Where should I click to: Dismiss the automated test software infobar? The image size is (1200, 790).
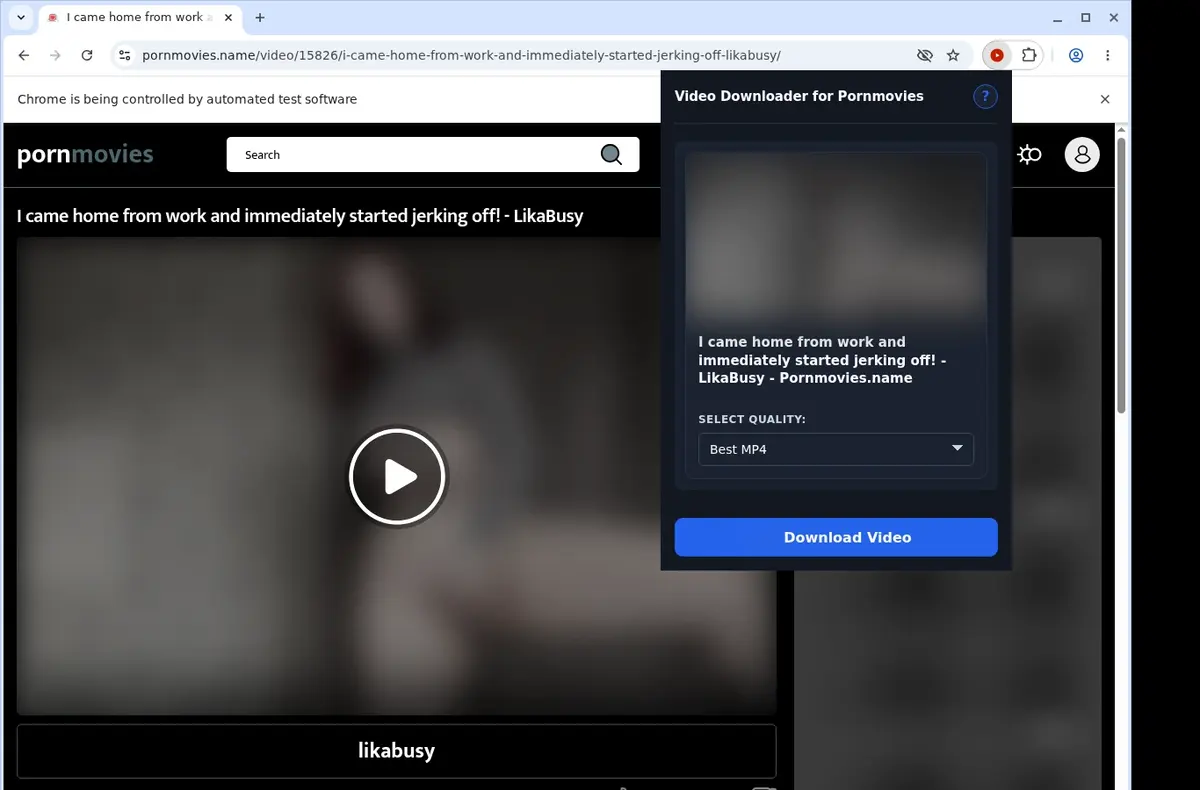(x=1105, y=99)
